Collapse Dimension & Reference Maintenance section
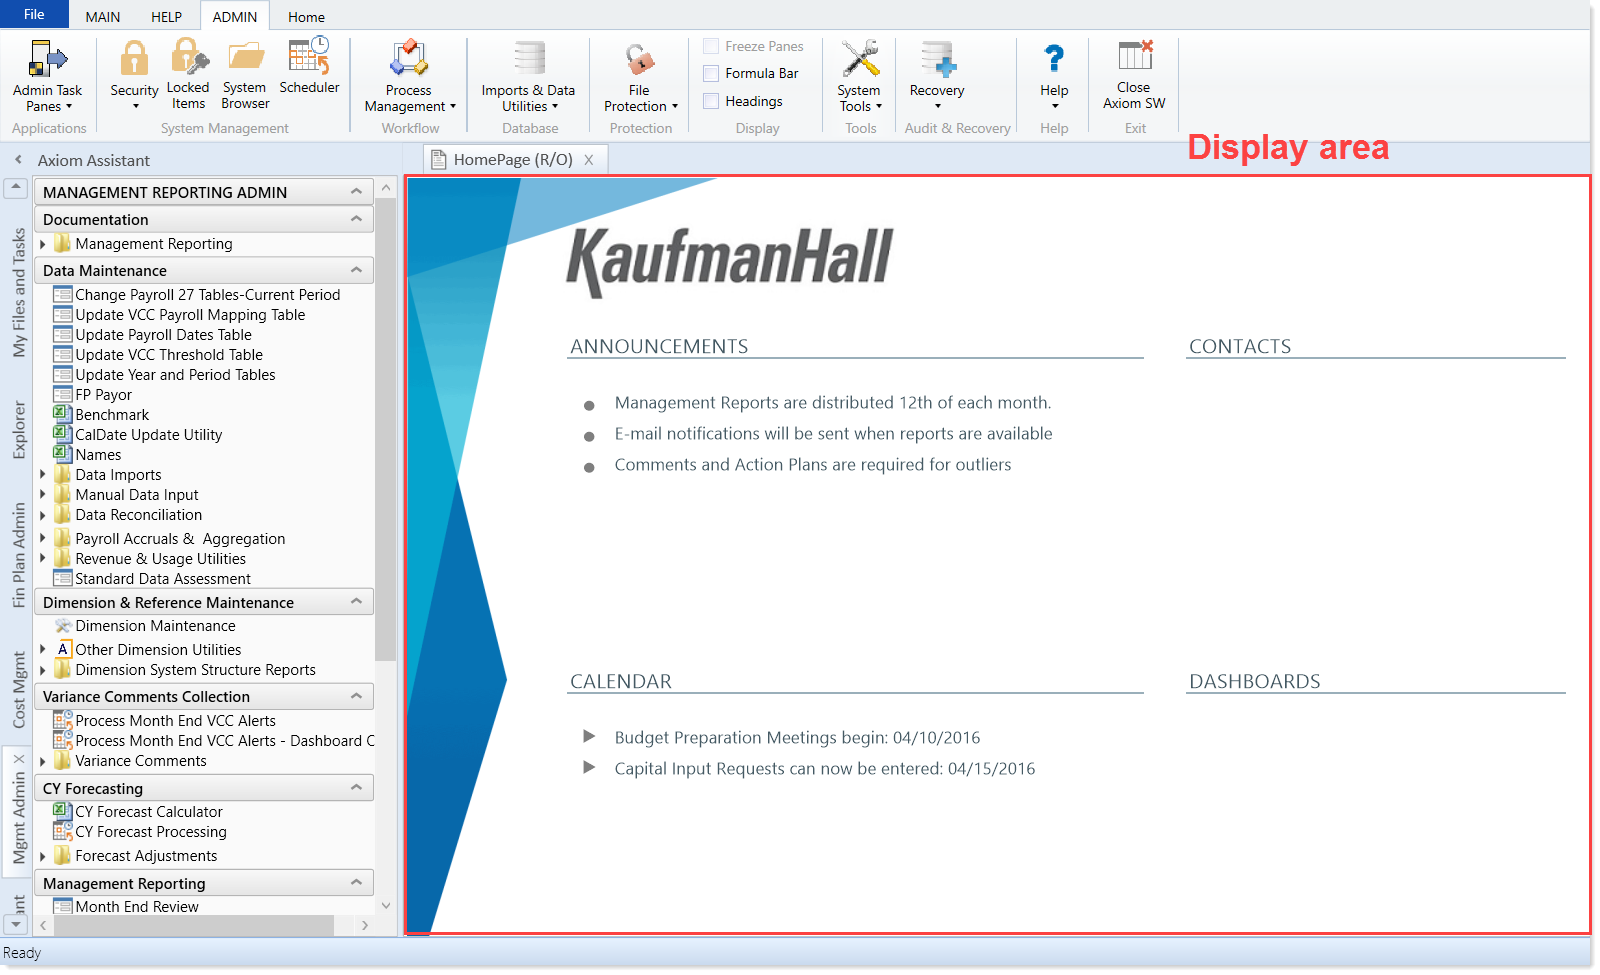This screenshot has height=975, width=1600. point(356,602)
